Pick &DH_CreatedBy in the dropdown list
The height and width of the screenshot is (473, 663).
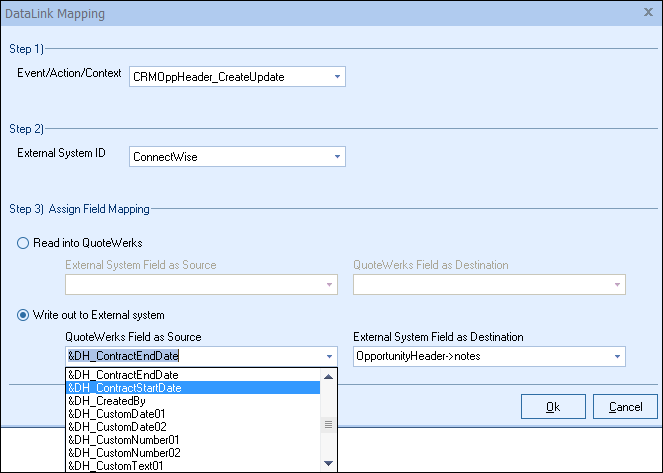pyautogui.click(x=190, y=400)
